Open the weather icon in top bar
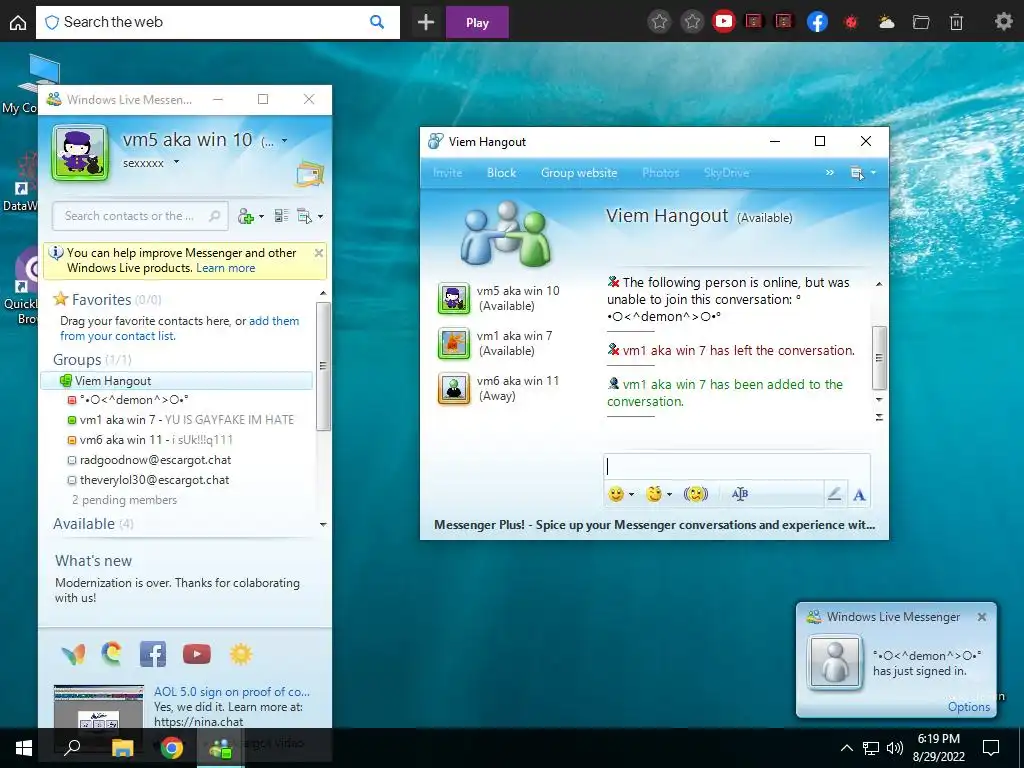 [886, 22]
